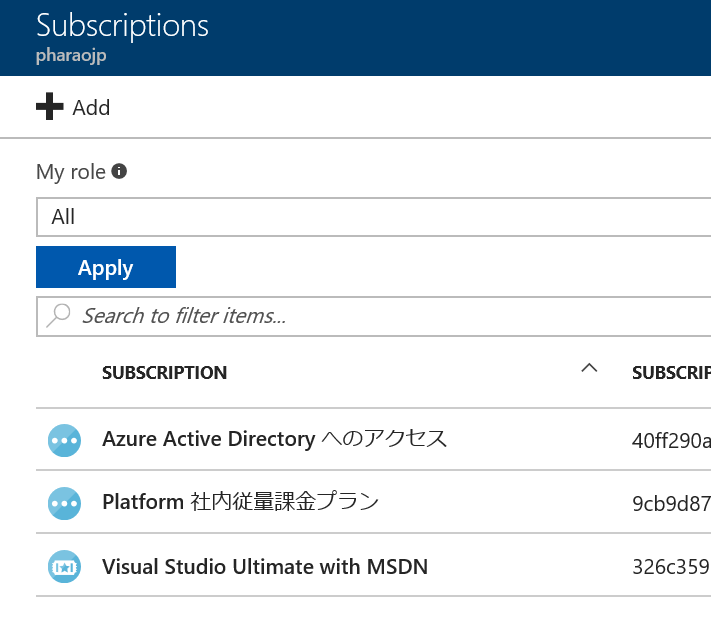Screen dimensions: 711x635
Task: Click the Azure Active Directory subscription icon
Action: coord(64,440)
